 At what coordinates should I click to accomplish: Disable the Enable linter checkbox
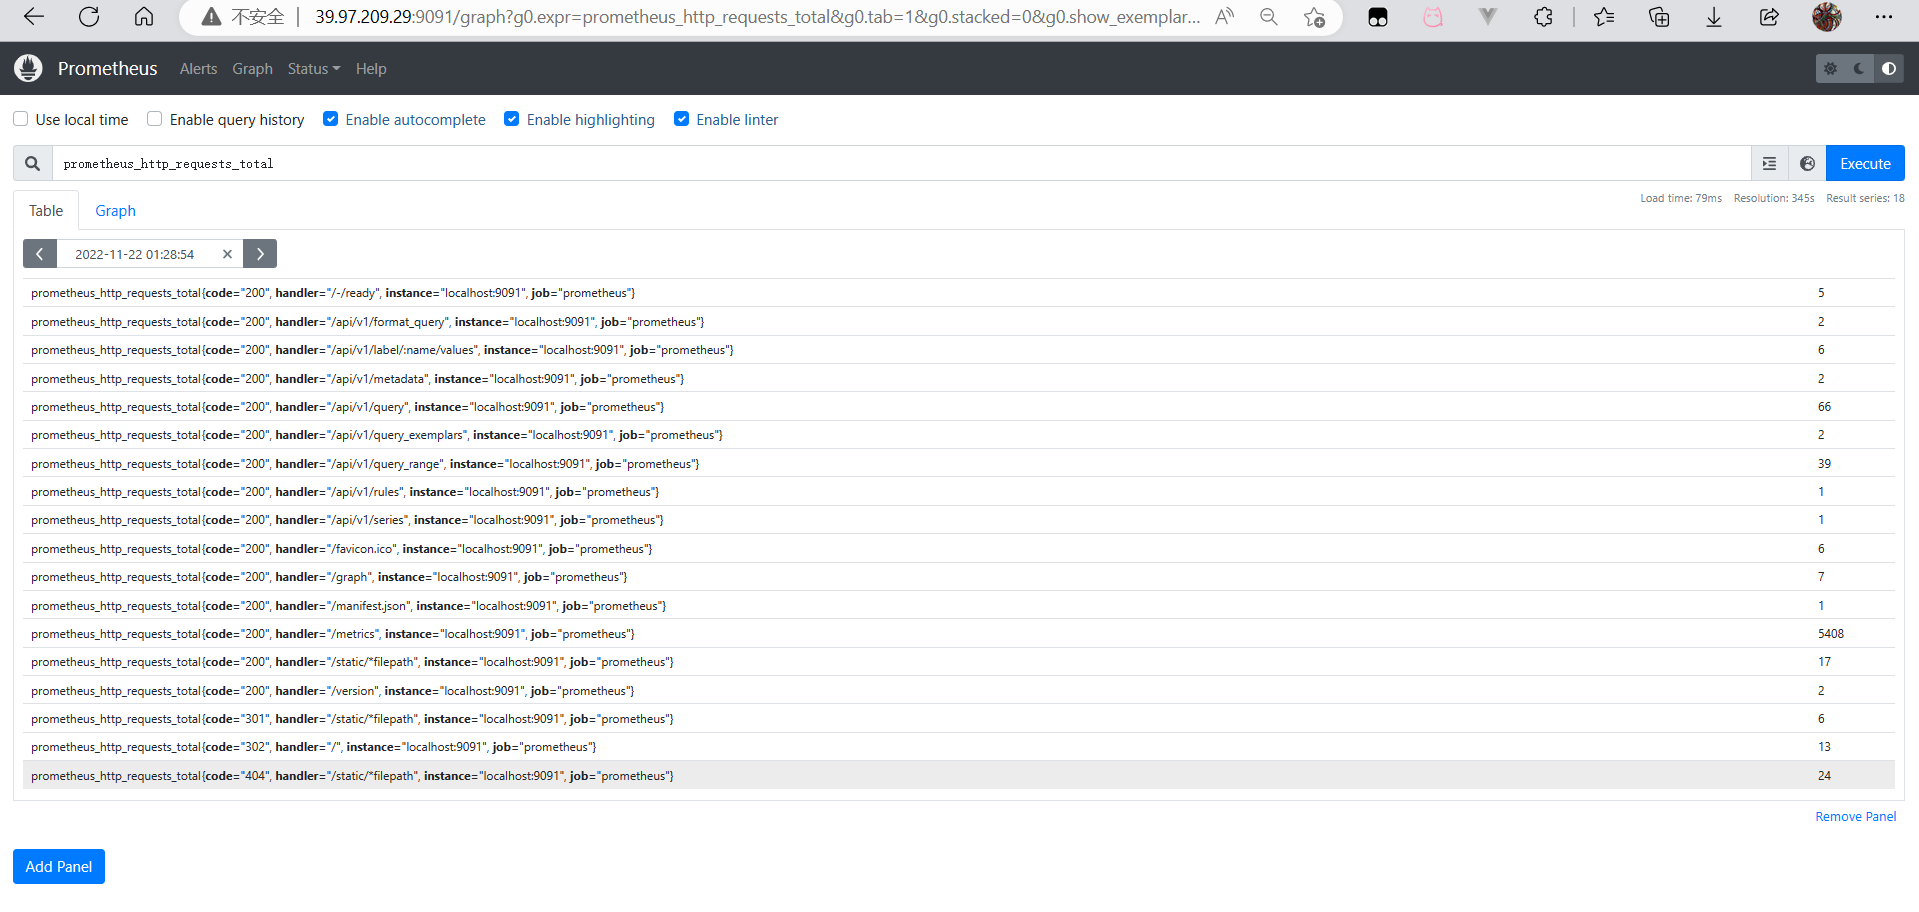(x=682, y=119)
